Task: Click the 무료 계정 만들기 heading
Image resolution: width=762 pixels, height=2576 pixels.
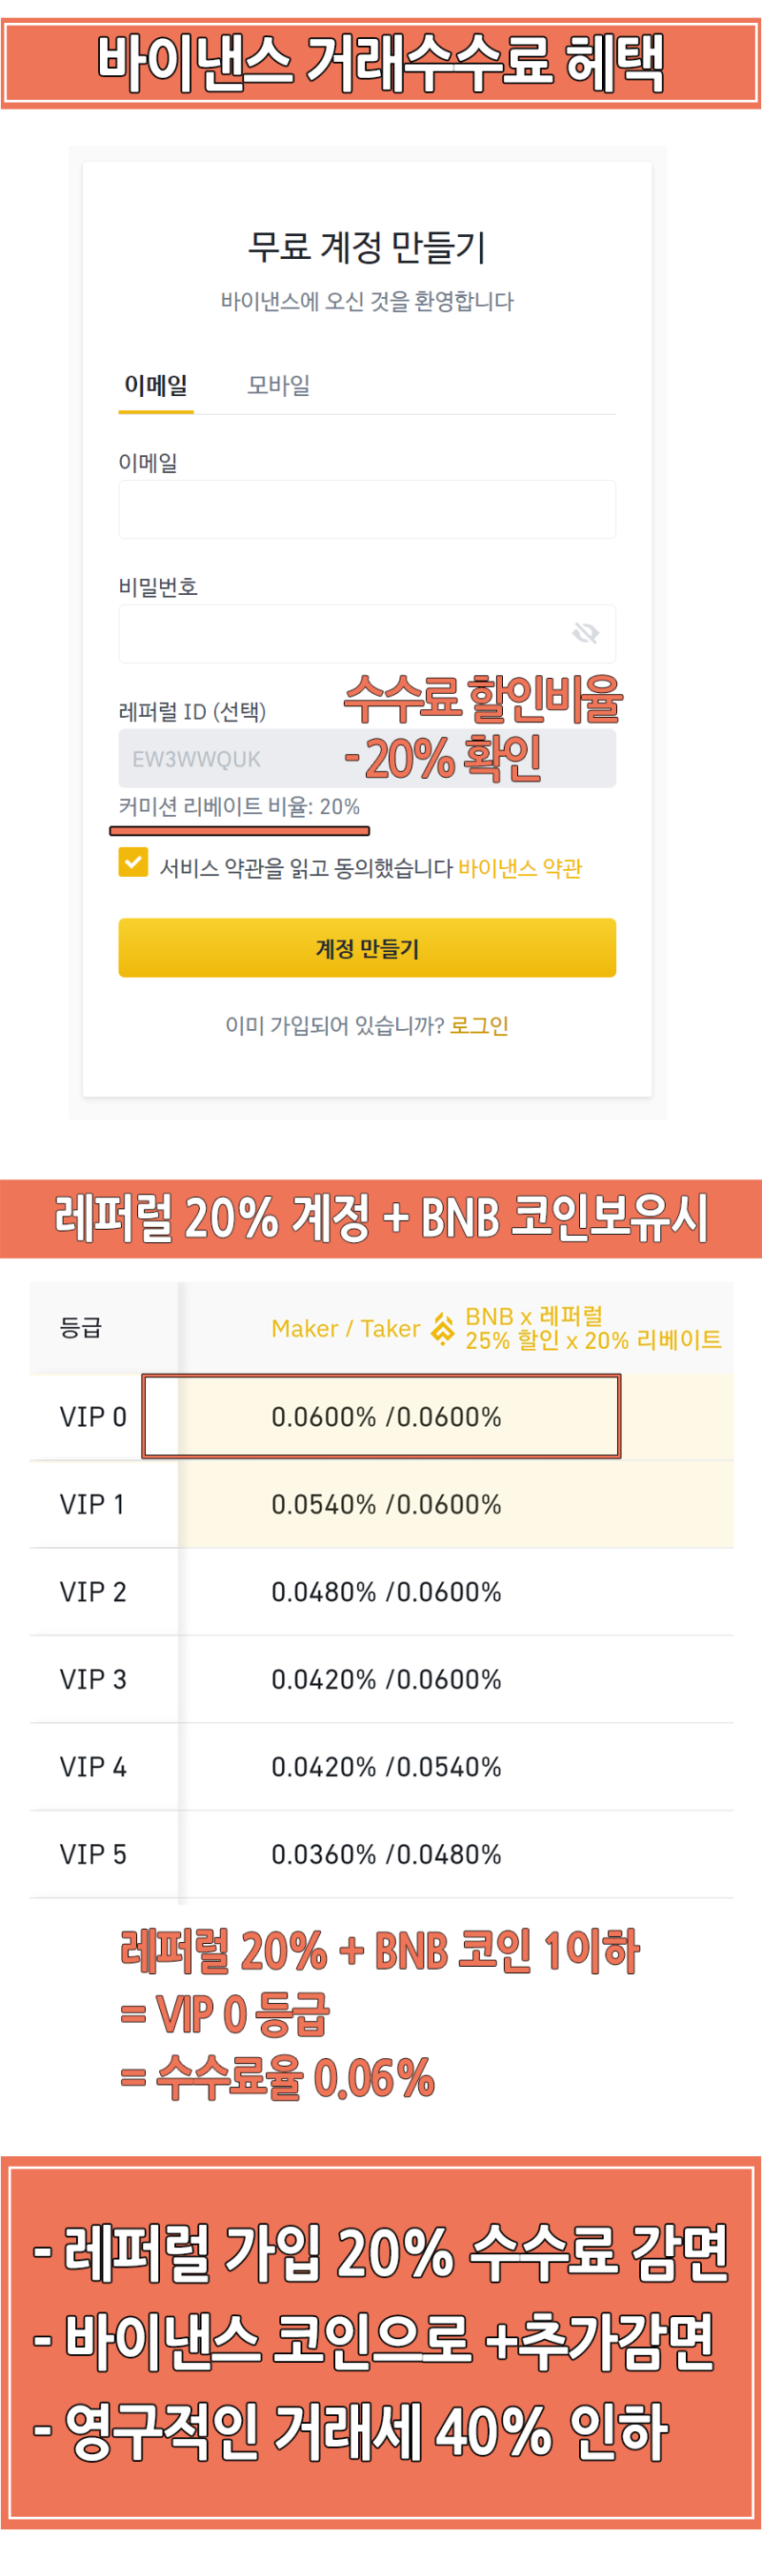Action: click(x=366, y=248)
